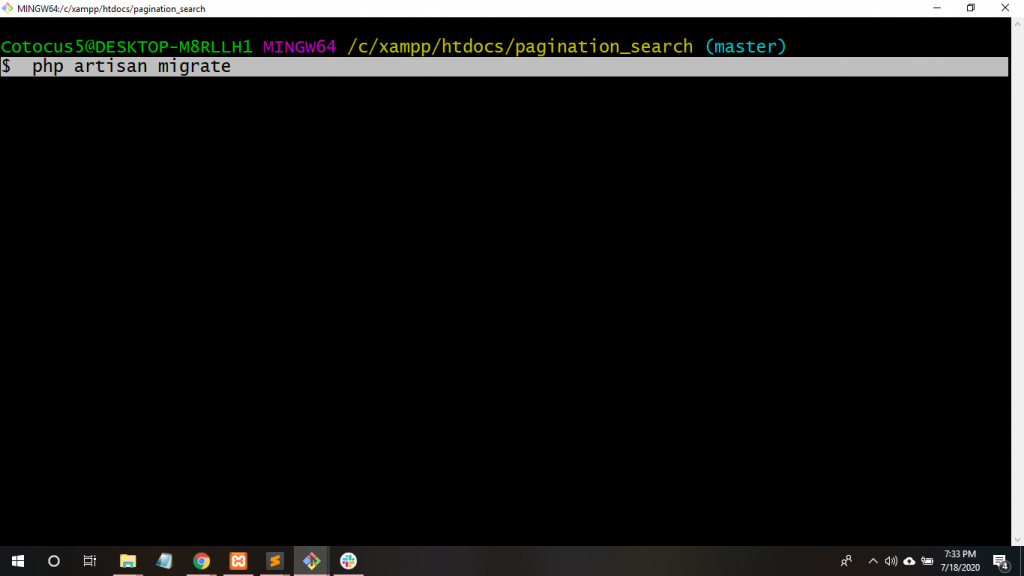Open the People icon in system tray

[x=847, y=561]
